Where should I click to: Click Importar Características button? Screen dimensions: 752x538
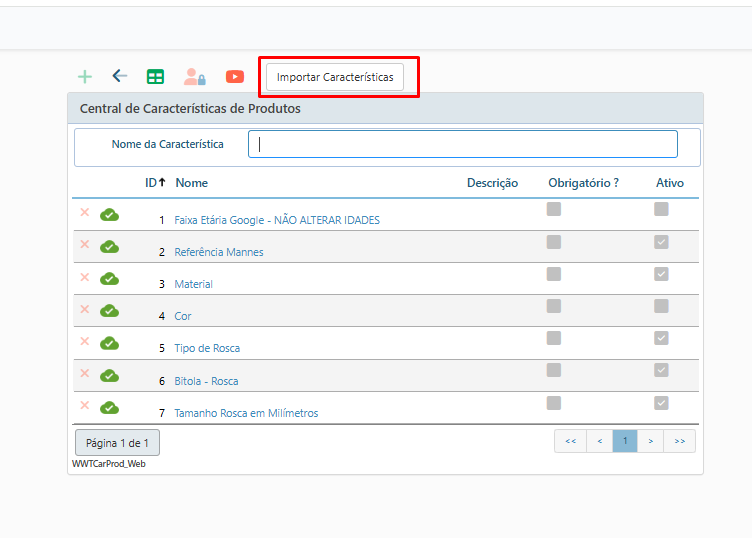coord(335,77)
